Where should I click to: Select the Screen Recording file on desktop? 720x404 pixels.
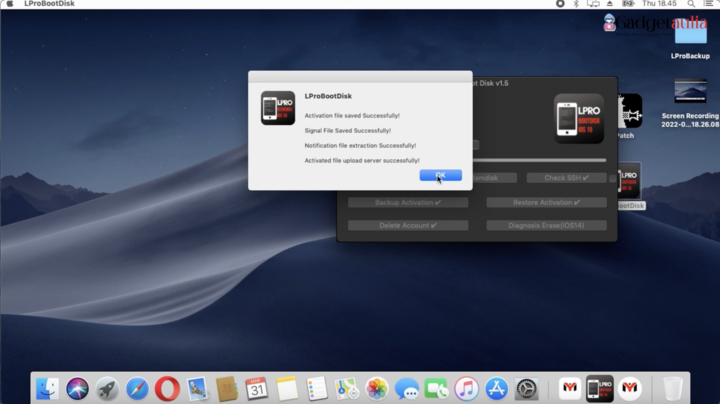click(x=690, y=103)
